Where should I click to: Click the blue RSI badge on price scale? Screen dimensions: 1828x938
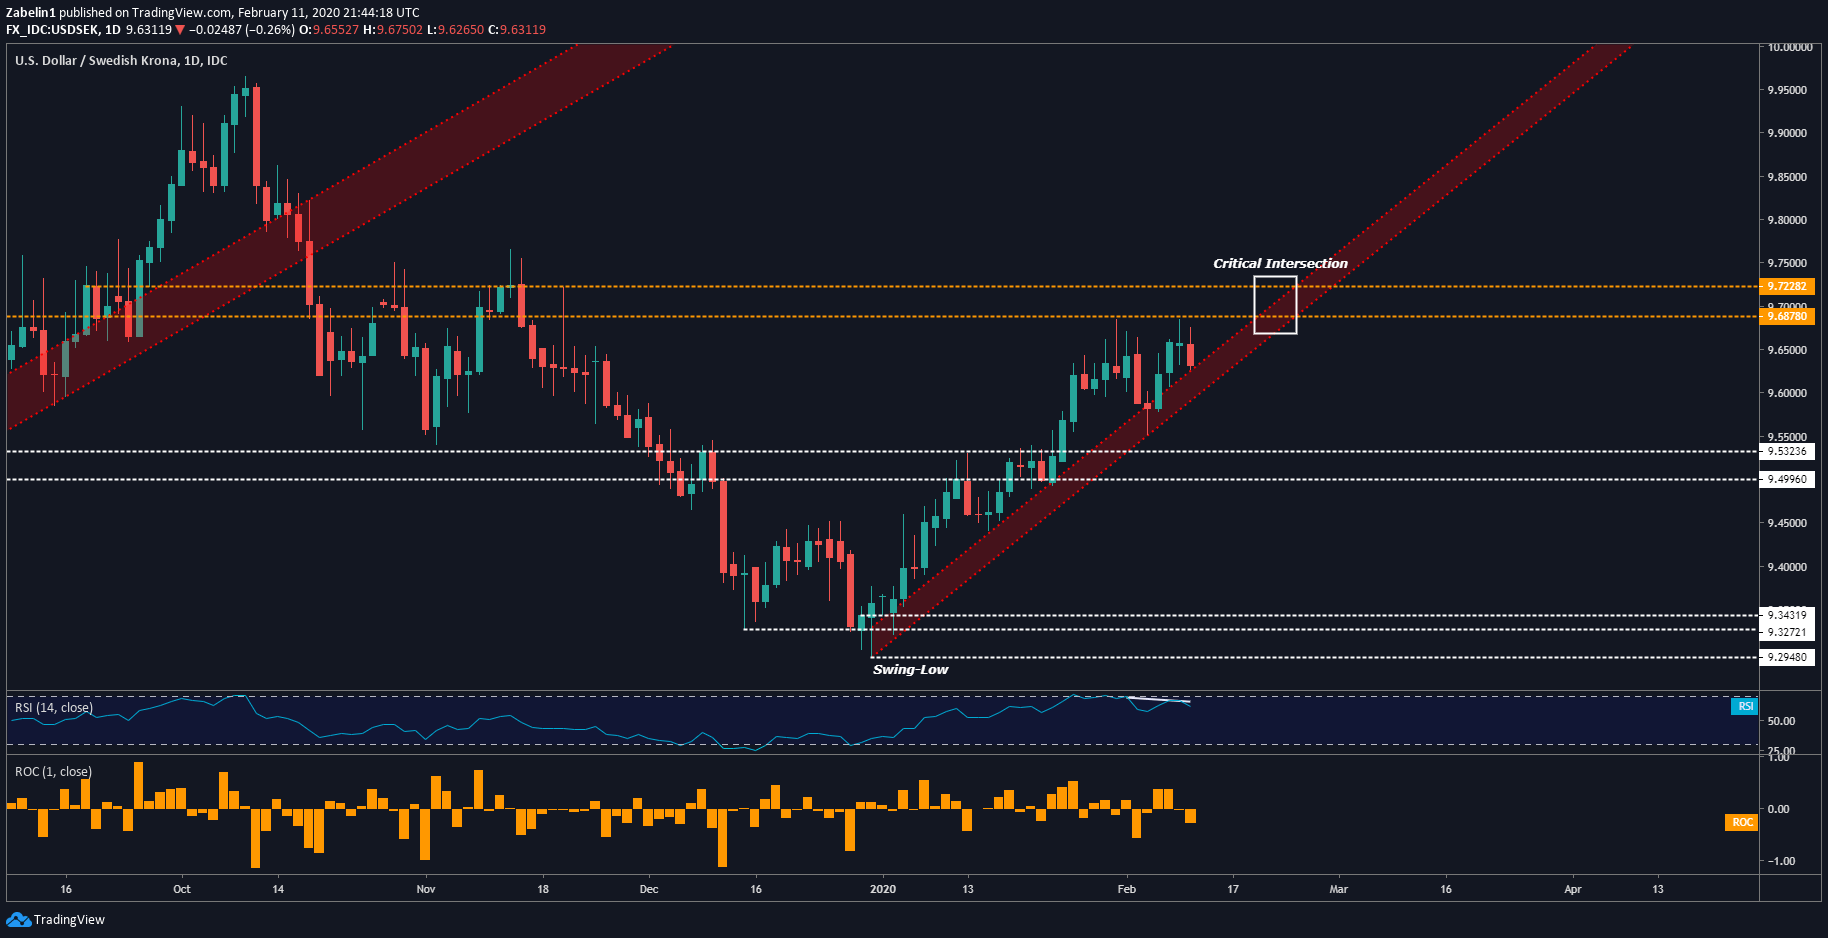1745,706
